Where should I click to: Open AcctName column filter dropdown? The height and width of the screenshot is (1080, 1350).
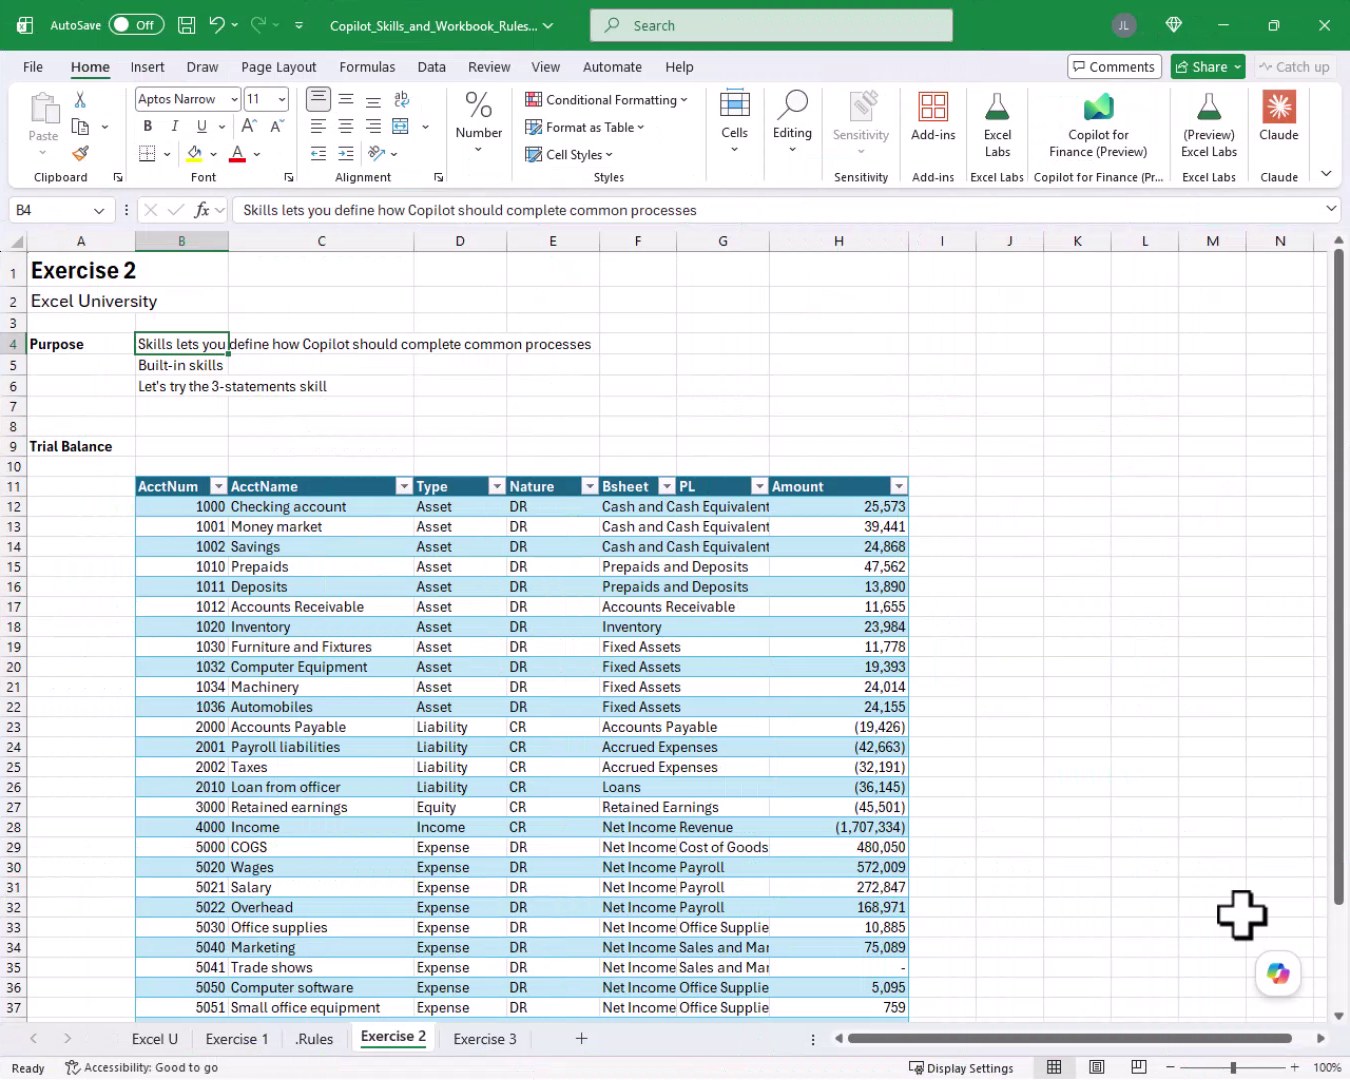(x=404, y=486)
